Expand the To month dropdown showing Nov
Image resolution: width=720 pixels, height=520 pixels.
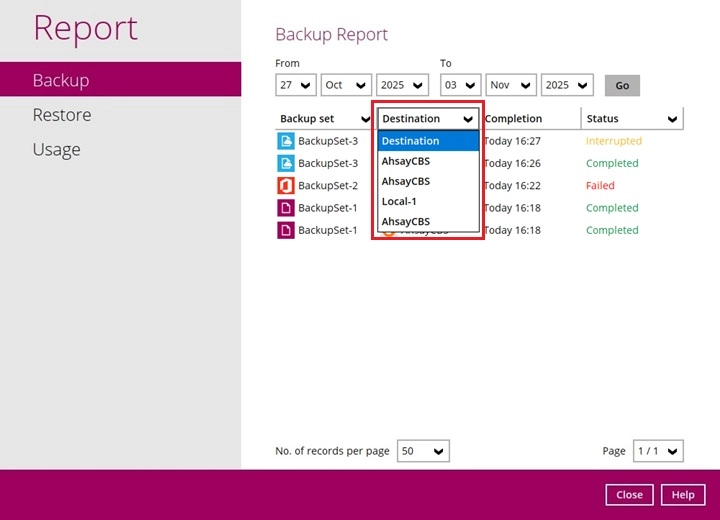coord(511,85)
